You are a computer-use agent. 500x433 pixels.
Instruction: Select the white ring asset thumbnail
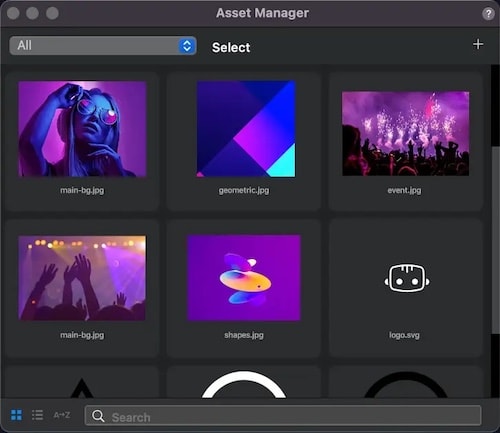pos(244,384)
